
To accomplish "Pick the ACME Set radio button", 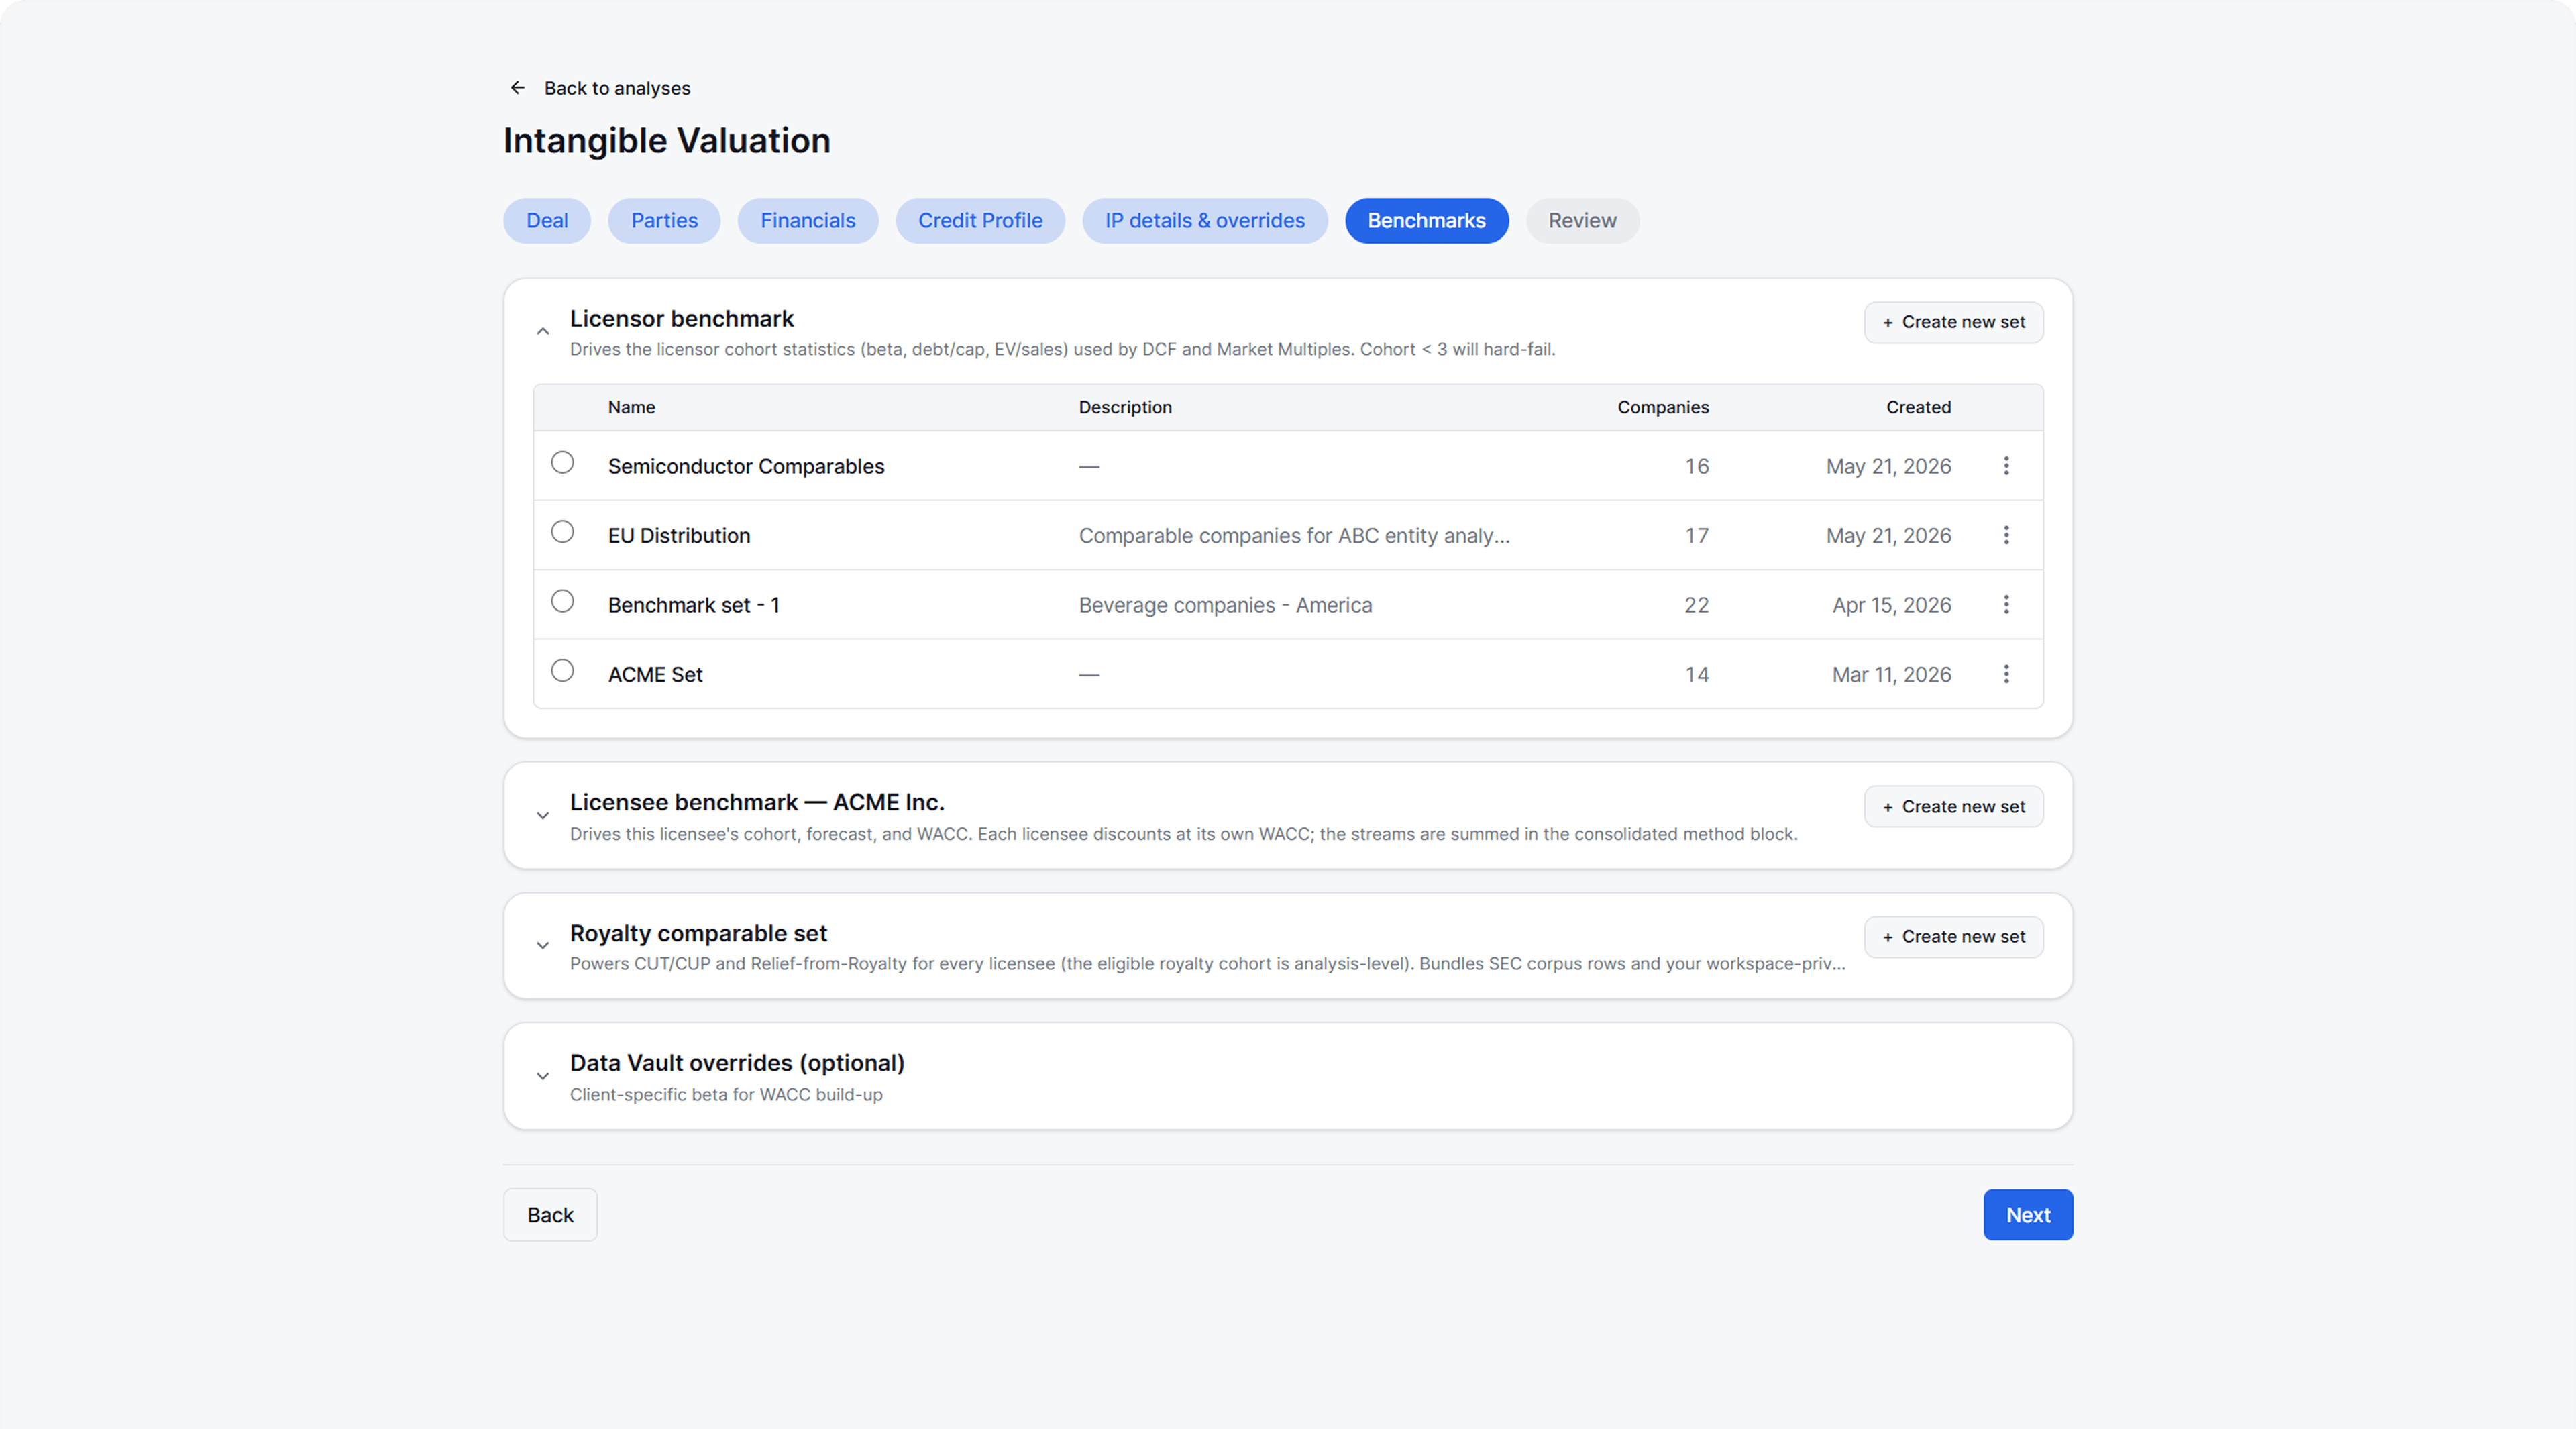I will pos(563,670).
